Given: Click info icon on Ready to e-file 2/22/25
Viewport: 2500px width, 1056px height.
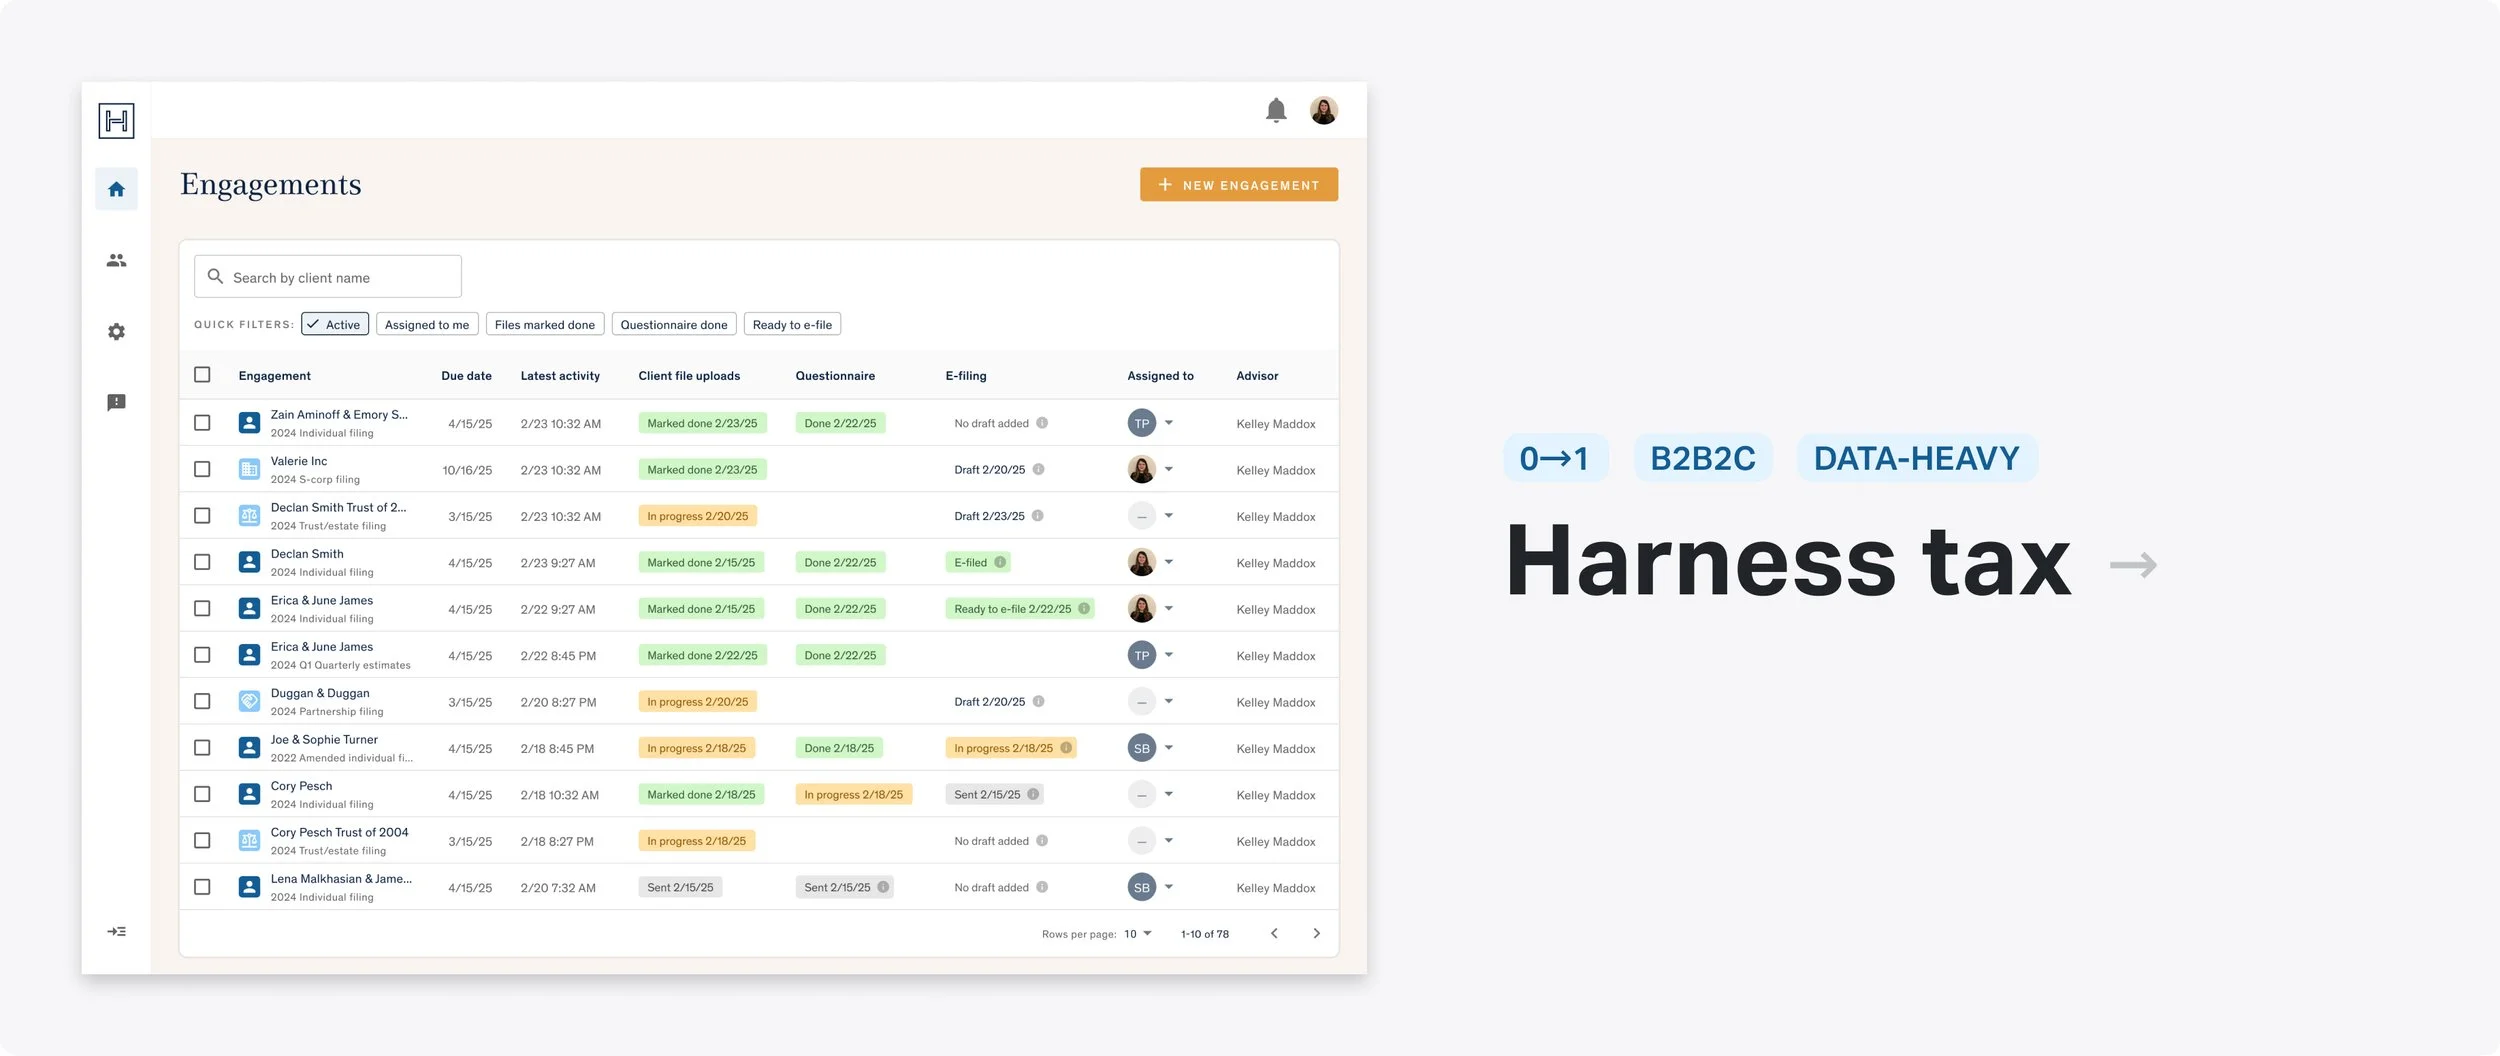Looking at the screenshot, I should point(1084,608).
